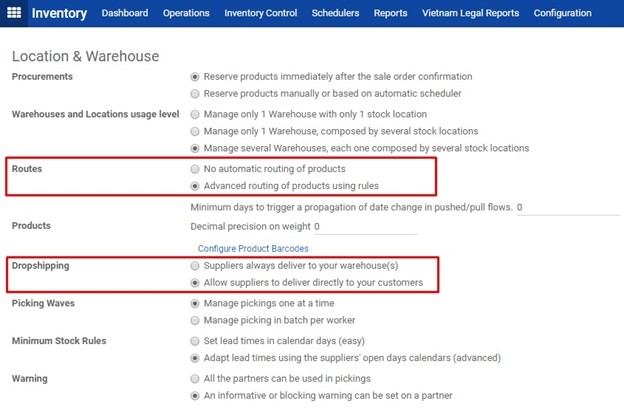Click the minimum days propagation input field
The width and height of the screenshot is (624, 412).
pyautogui.click(x=568, y=207)
